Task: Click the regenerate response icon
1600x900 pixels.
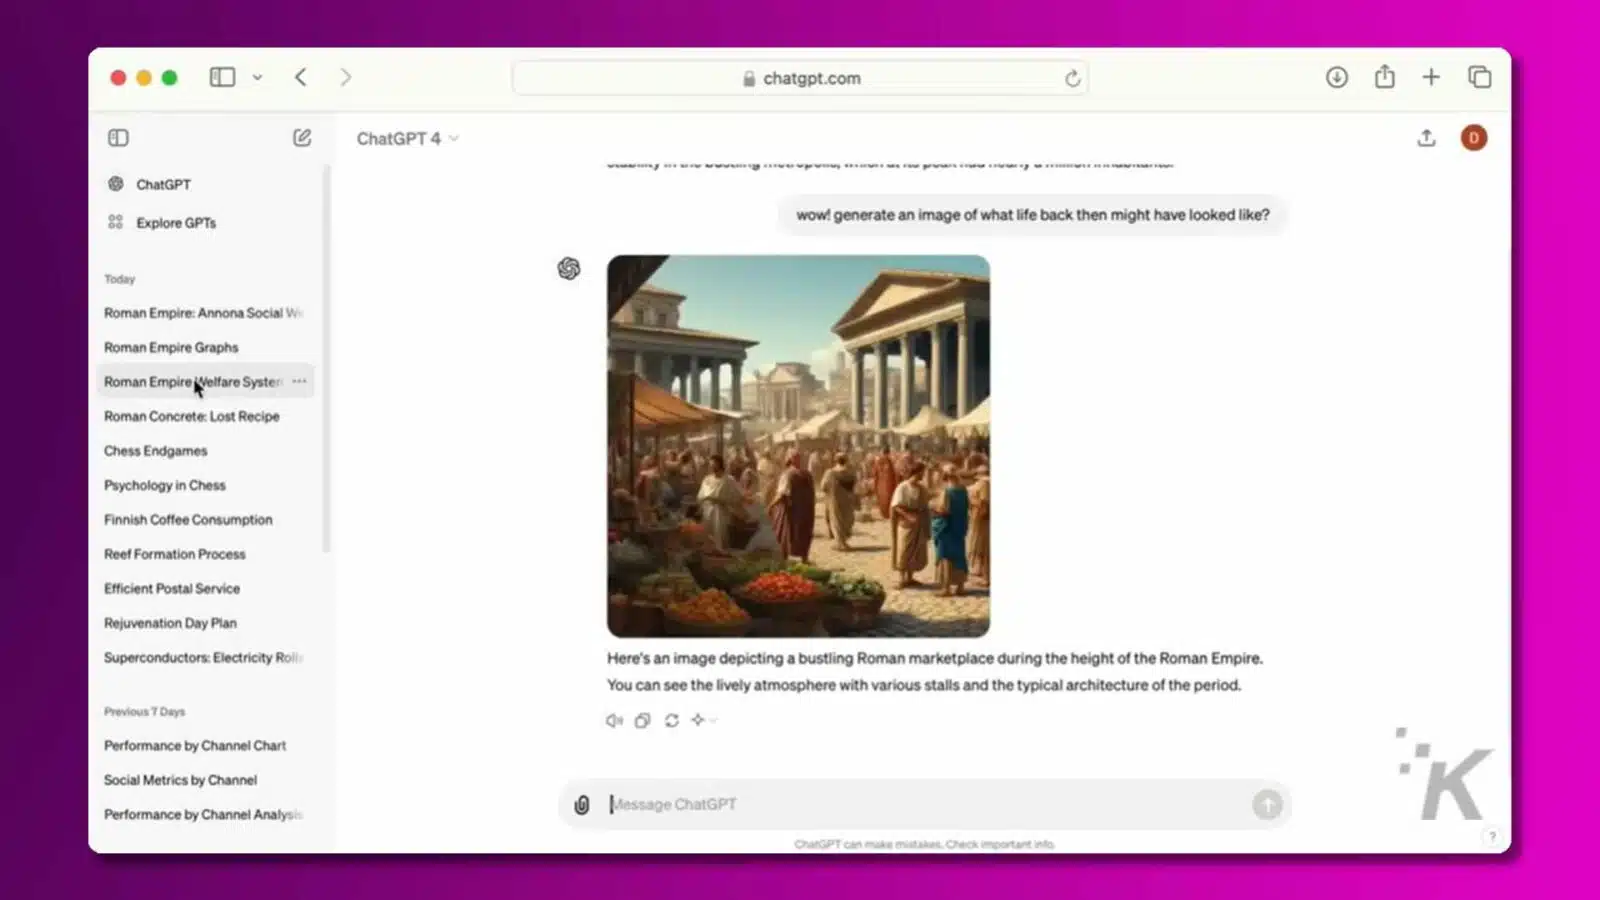Action: (x=672, y=720)
